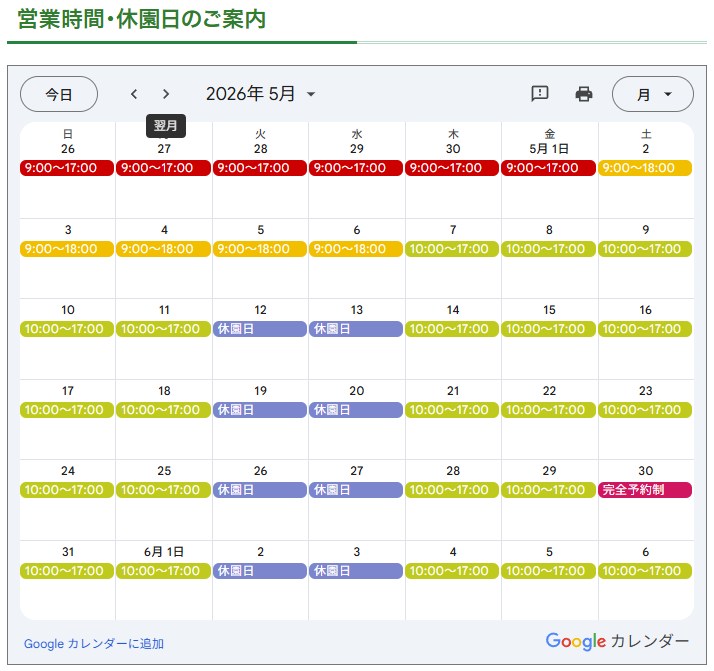Open the 休園日 event on May 12
The height and width of the screenshot is (671, 714).
(x=259, y=329)
